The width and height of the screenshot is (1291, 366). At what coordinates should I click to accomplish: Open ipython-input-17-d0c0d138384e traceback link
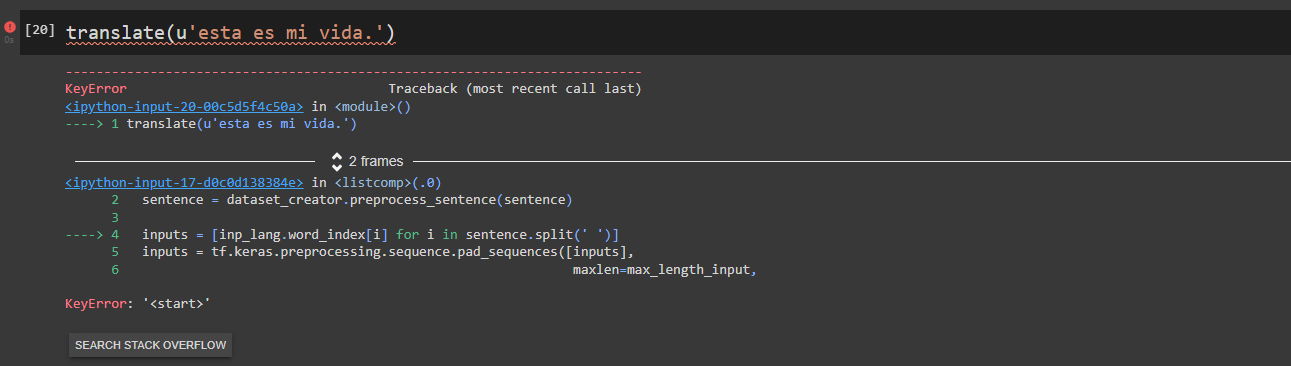point(184,183)
